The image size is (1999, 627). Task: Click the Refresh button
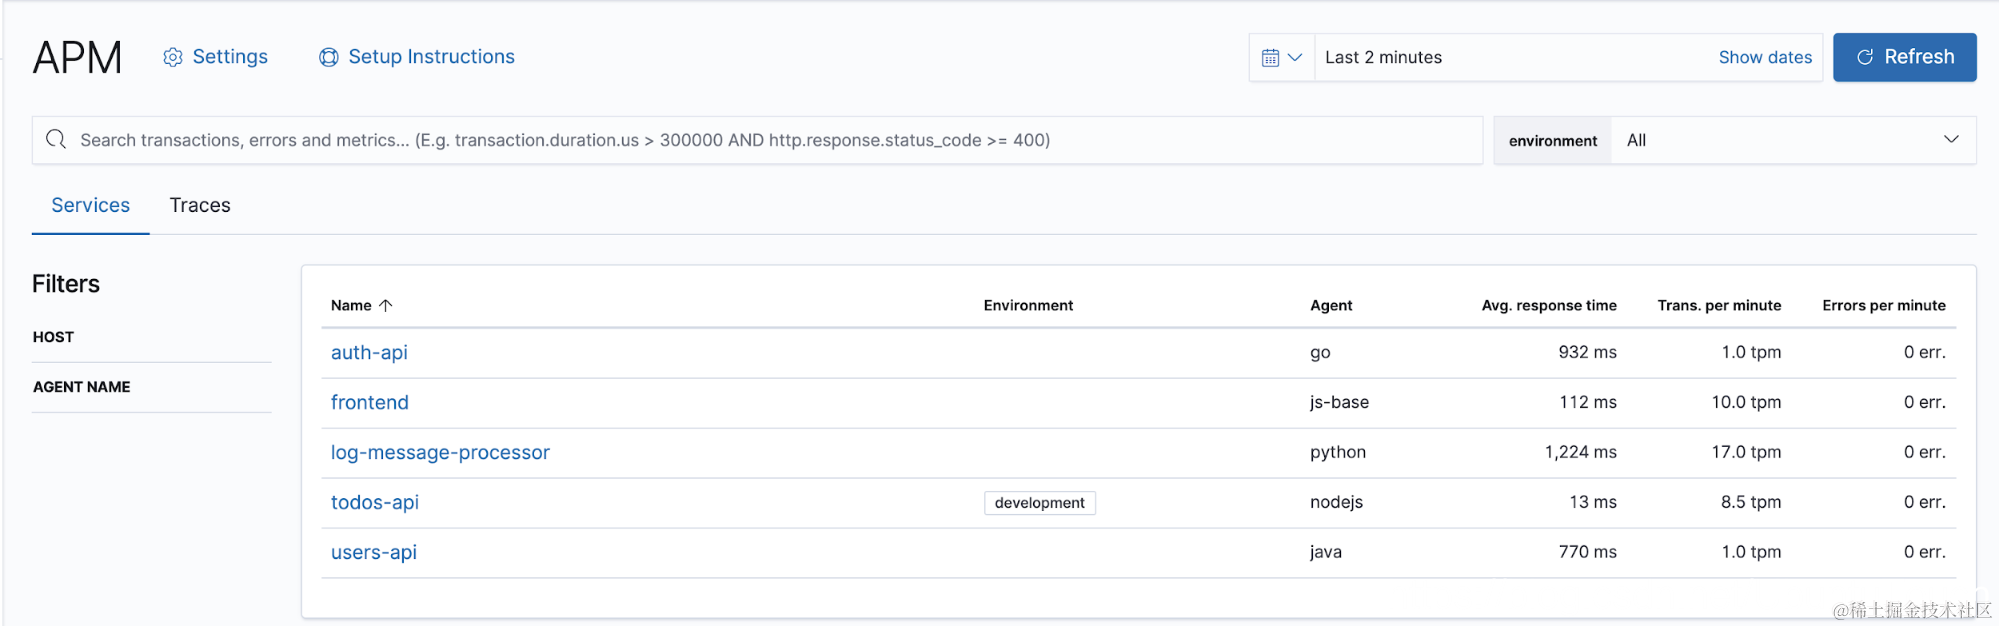click(1905, 57)
